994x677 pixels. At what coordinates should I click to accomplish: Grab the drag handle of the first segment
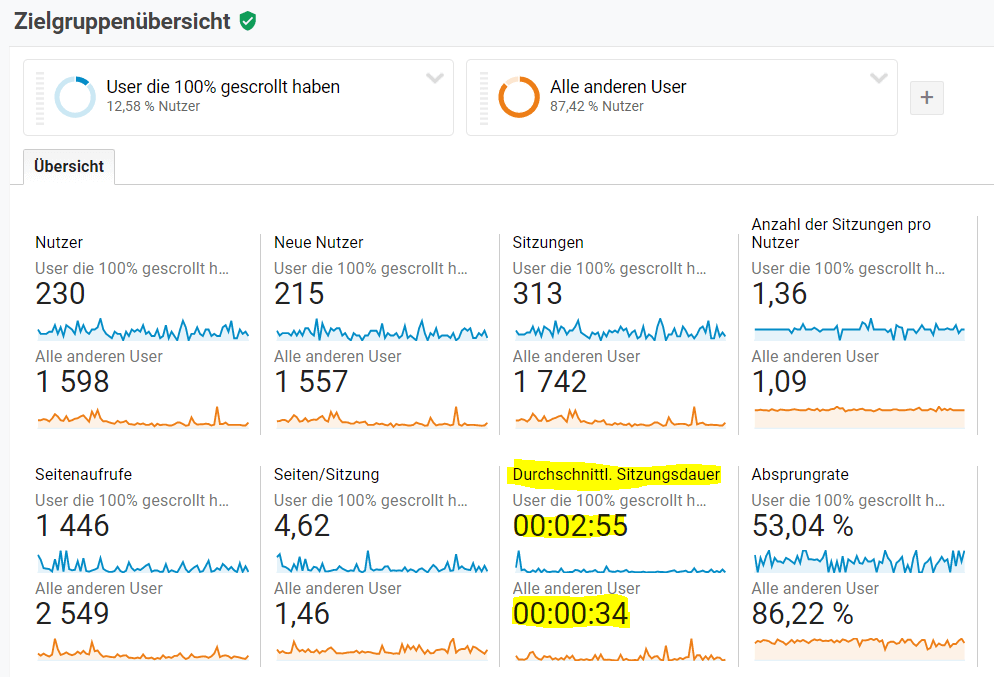point(40,97)
